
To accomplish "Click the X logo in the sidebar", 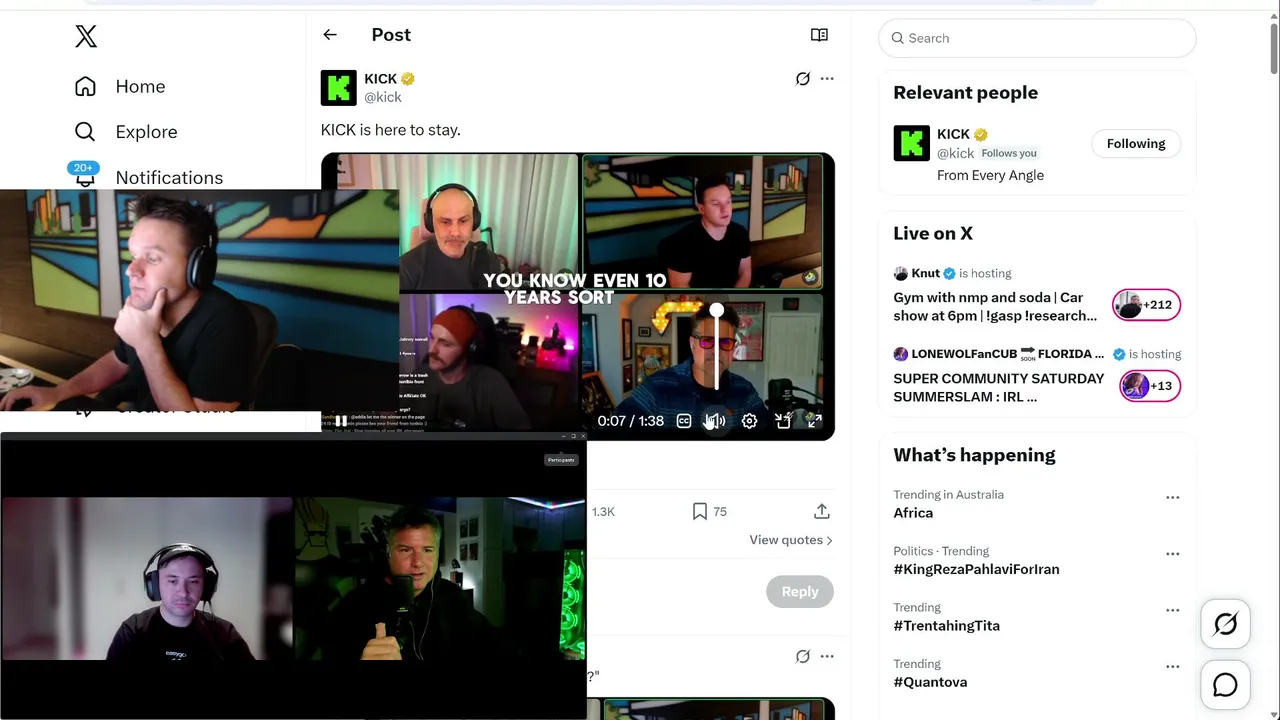I will point(86,37).
